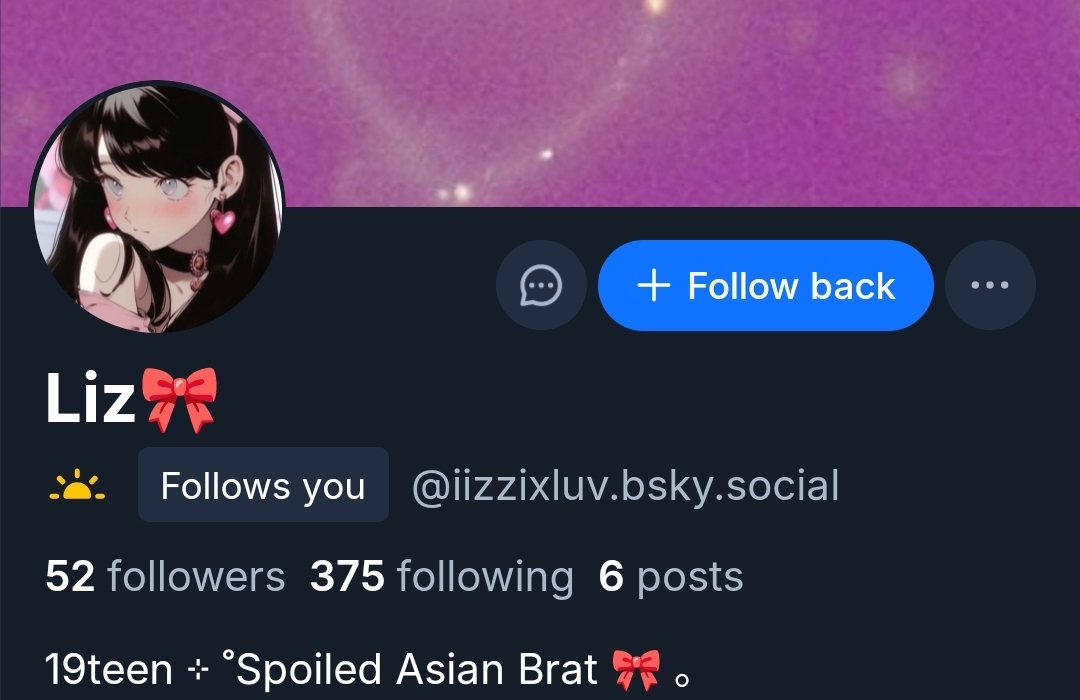The width and height of the screenshot is (1080, 700).
Task: View the 52 followers list
Action: tap(165, 577)
